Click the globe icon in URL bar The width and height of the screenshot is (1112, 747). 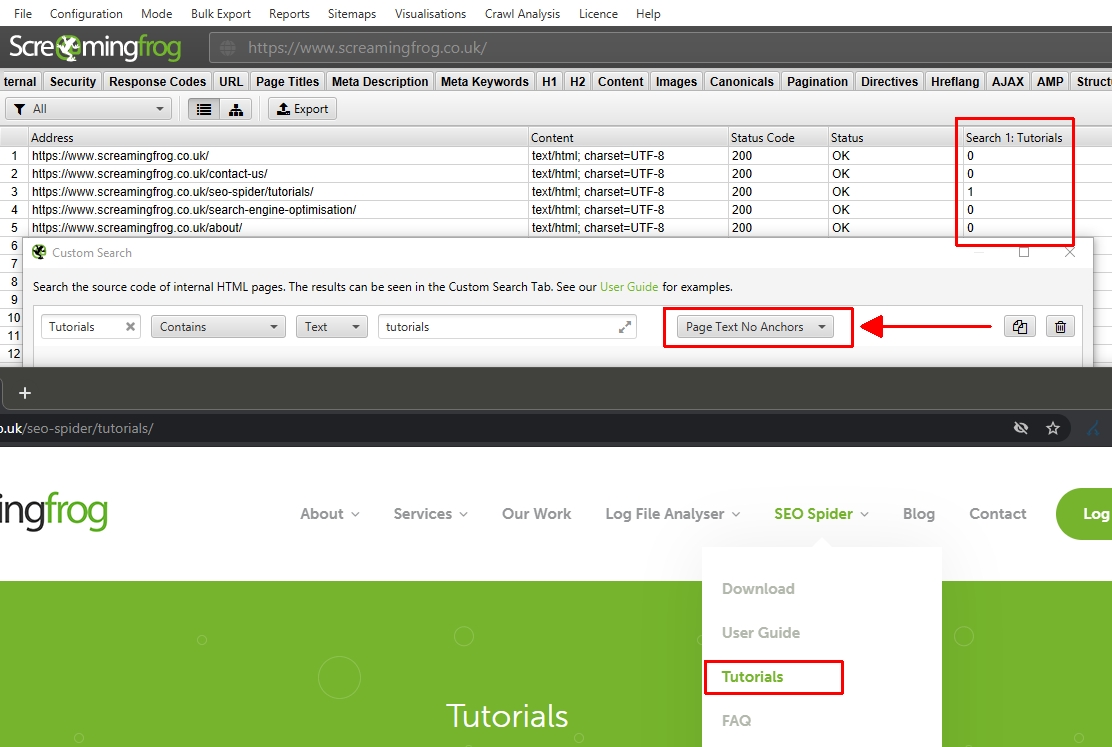228,48
